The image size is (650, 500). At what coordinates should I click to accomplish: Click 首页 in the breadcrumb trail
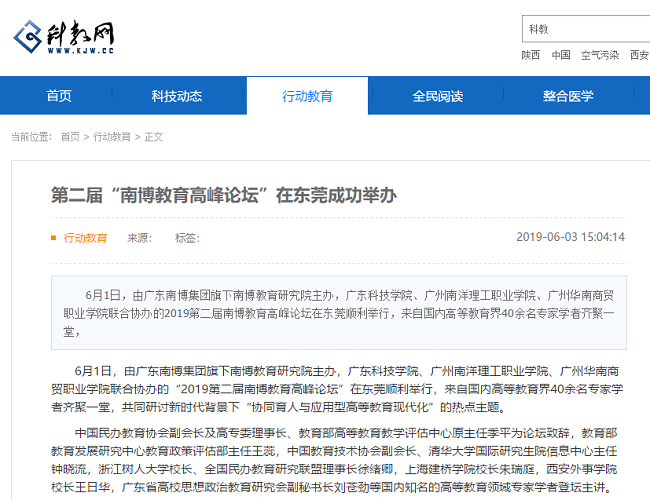[70, 137]
